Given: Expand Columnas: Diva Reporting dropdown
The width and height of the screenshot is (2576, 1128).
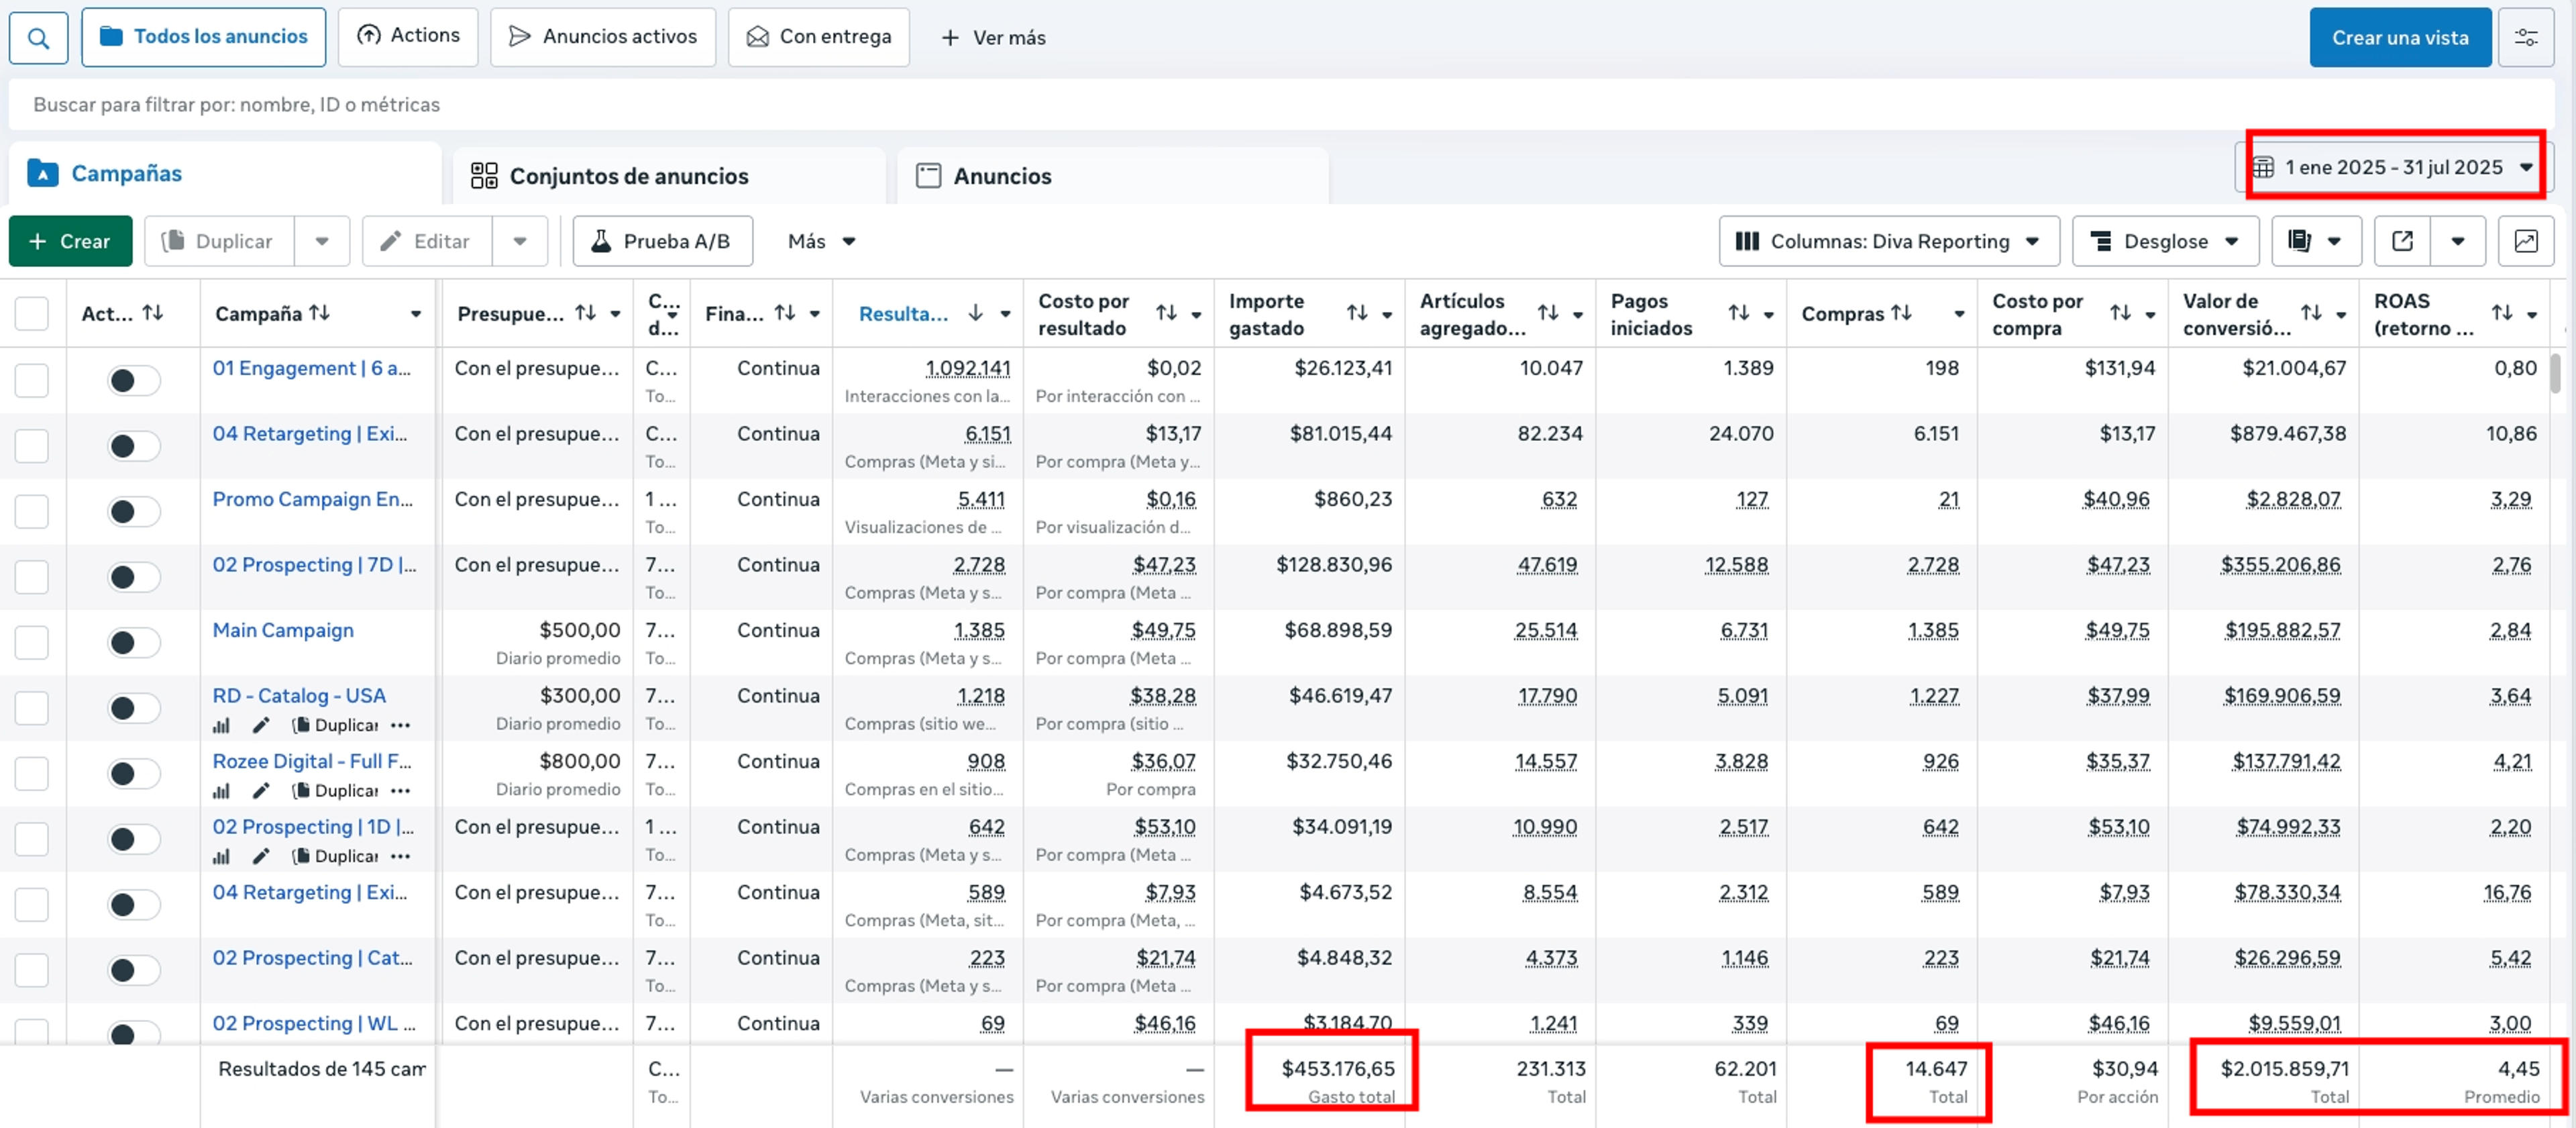Looking at the screenshot, I should pyautogui.click(x=1888, y=241).
